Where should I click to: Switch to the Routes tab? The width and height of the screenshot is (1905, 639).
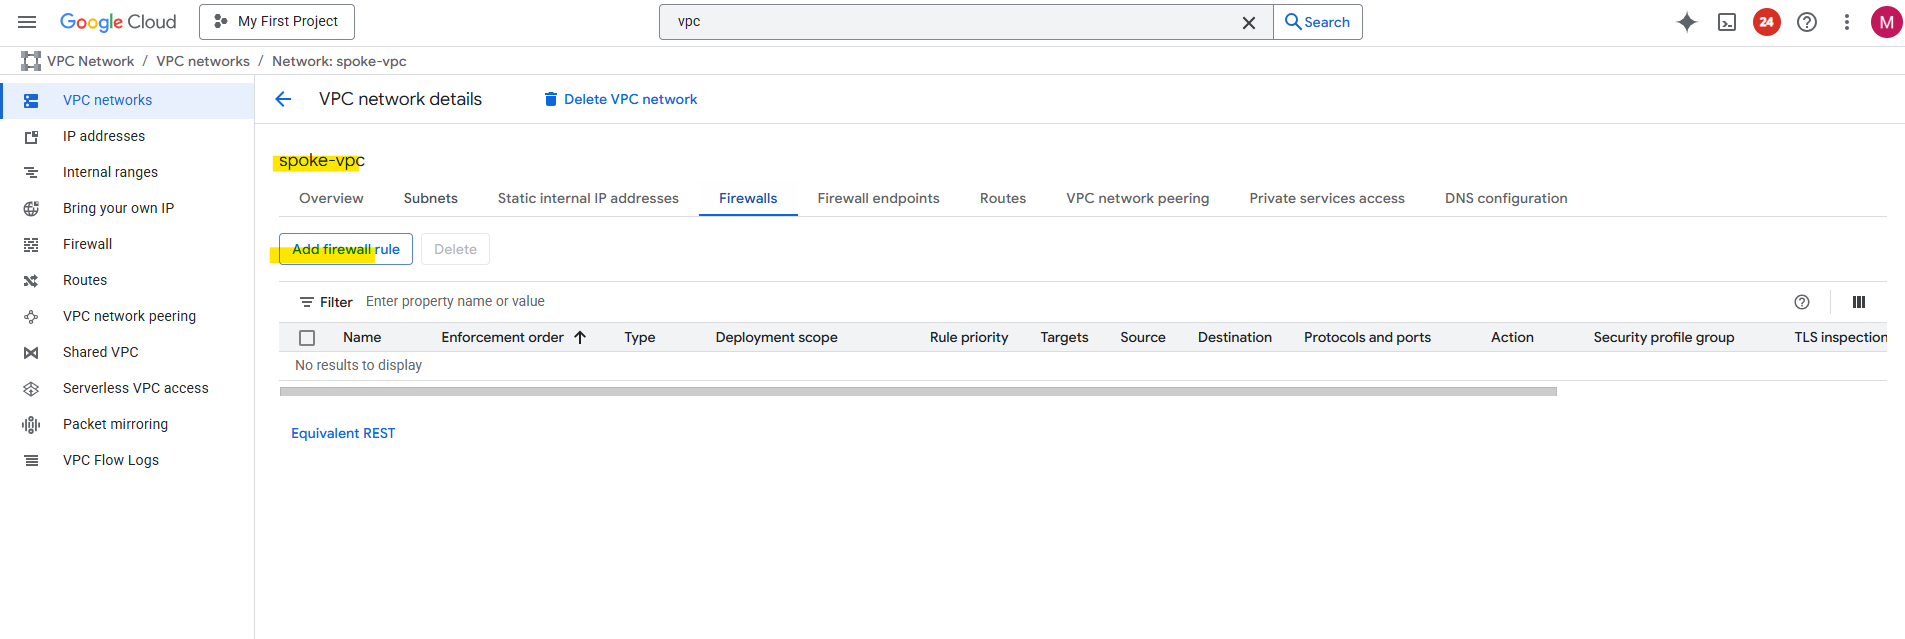coord(1002,198)
